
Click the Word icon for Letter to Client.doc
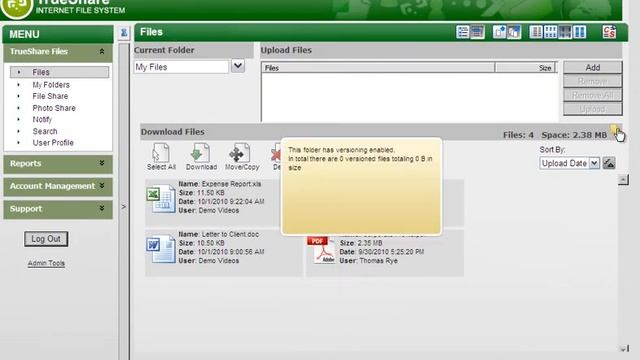tap(161, 248)
